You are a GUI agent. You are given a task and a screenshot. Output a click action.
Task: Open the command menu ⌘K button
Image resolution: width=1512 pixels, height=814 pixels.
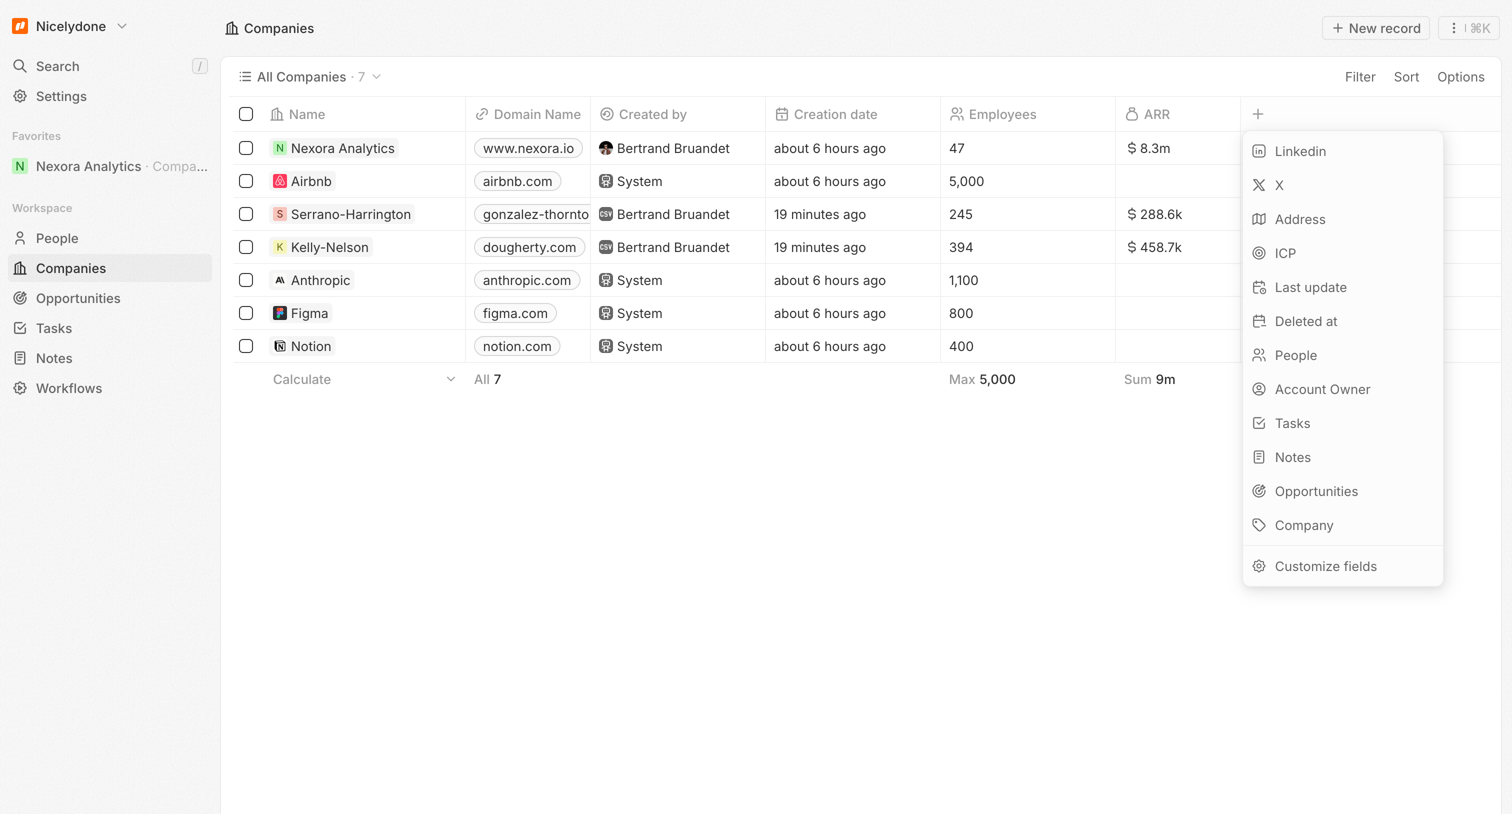click(x=1469, y=28)
